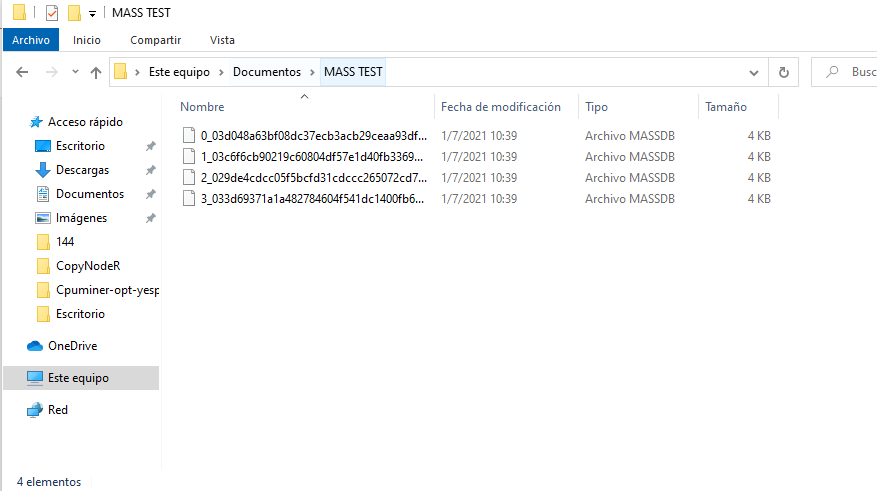Open the Imágenes quick access folder
Screen dimensions: 877x491
[81, 218]
